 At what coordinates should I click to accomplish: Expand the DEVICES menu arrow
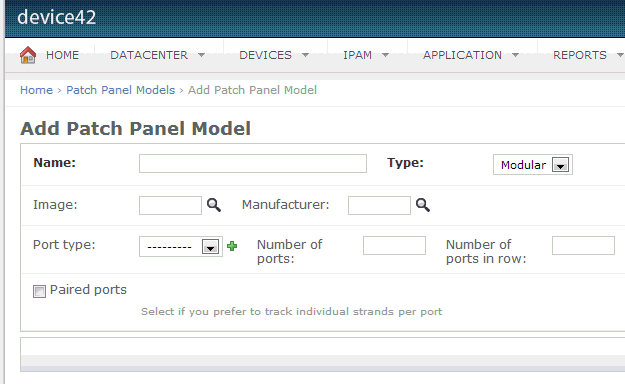tap(305, 55)
